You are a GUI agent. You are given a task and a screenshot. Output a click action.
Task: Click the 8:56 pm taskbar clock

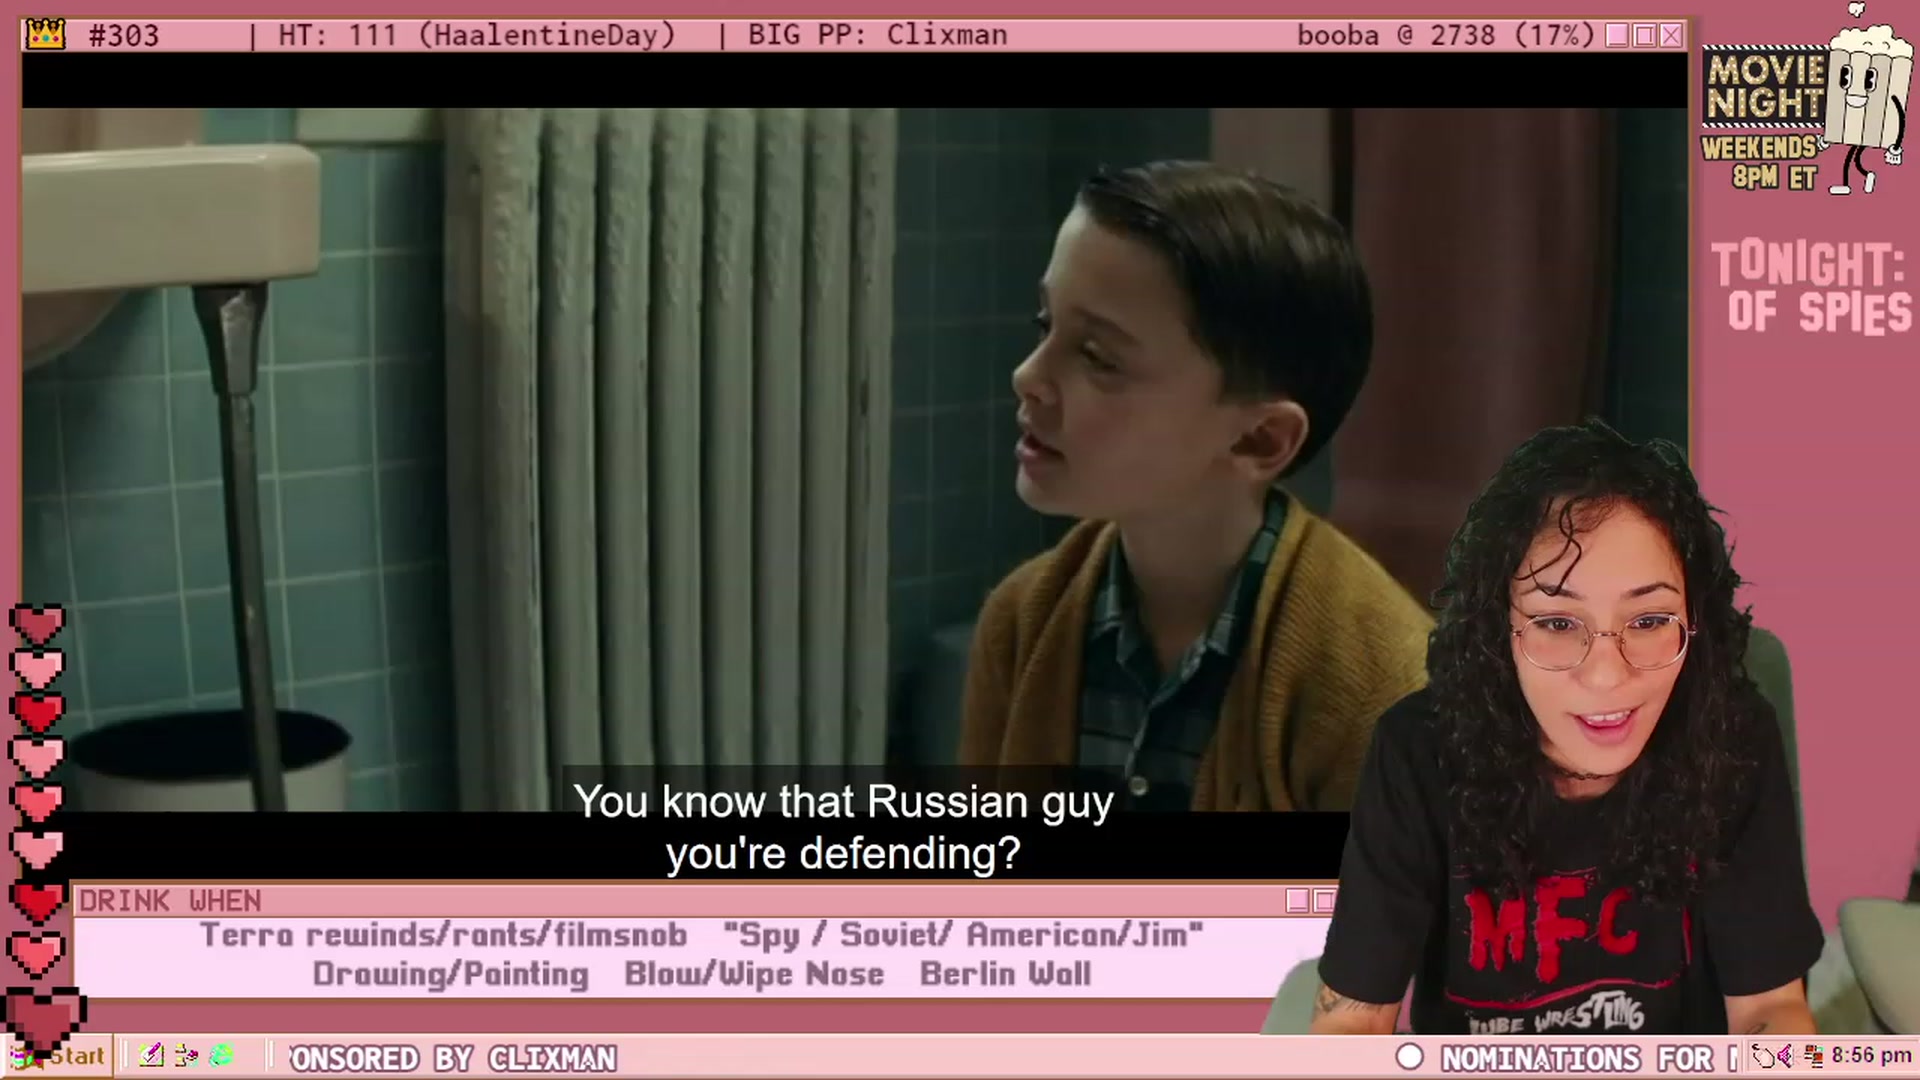(1871, 1056)
